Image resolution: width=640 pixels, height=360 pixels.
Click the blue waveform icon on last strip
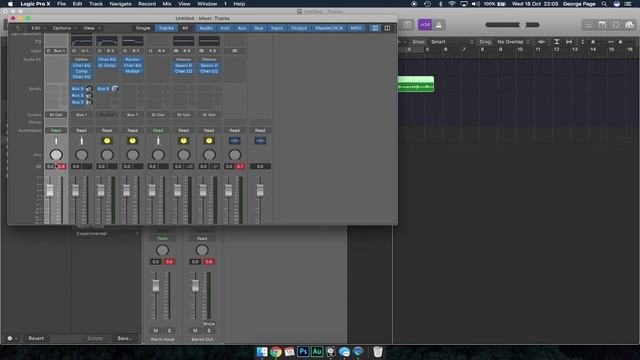tap(260, 140)
